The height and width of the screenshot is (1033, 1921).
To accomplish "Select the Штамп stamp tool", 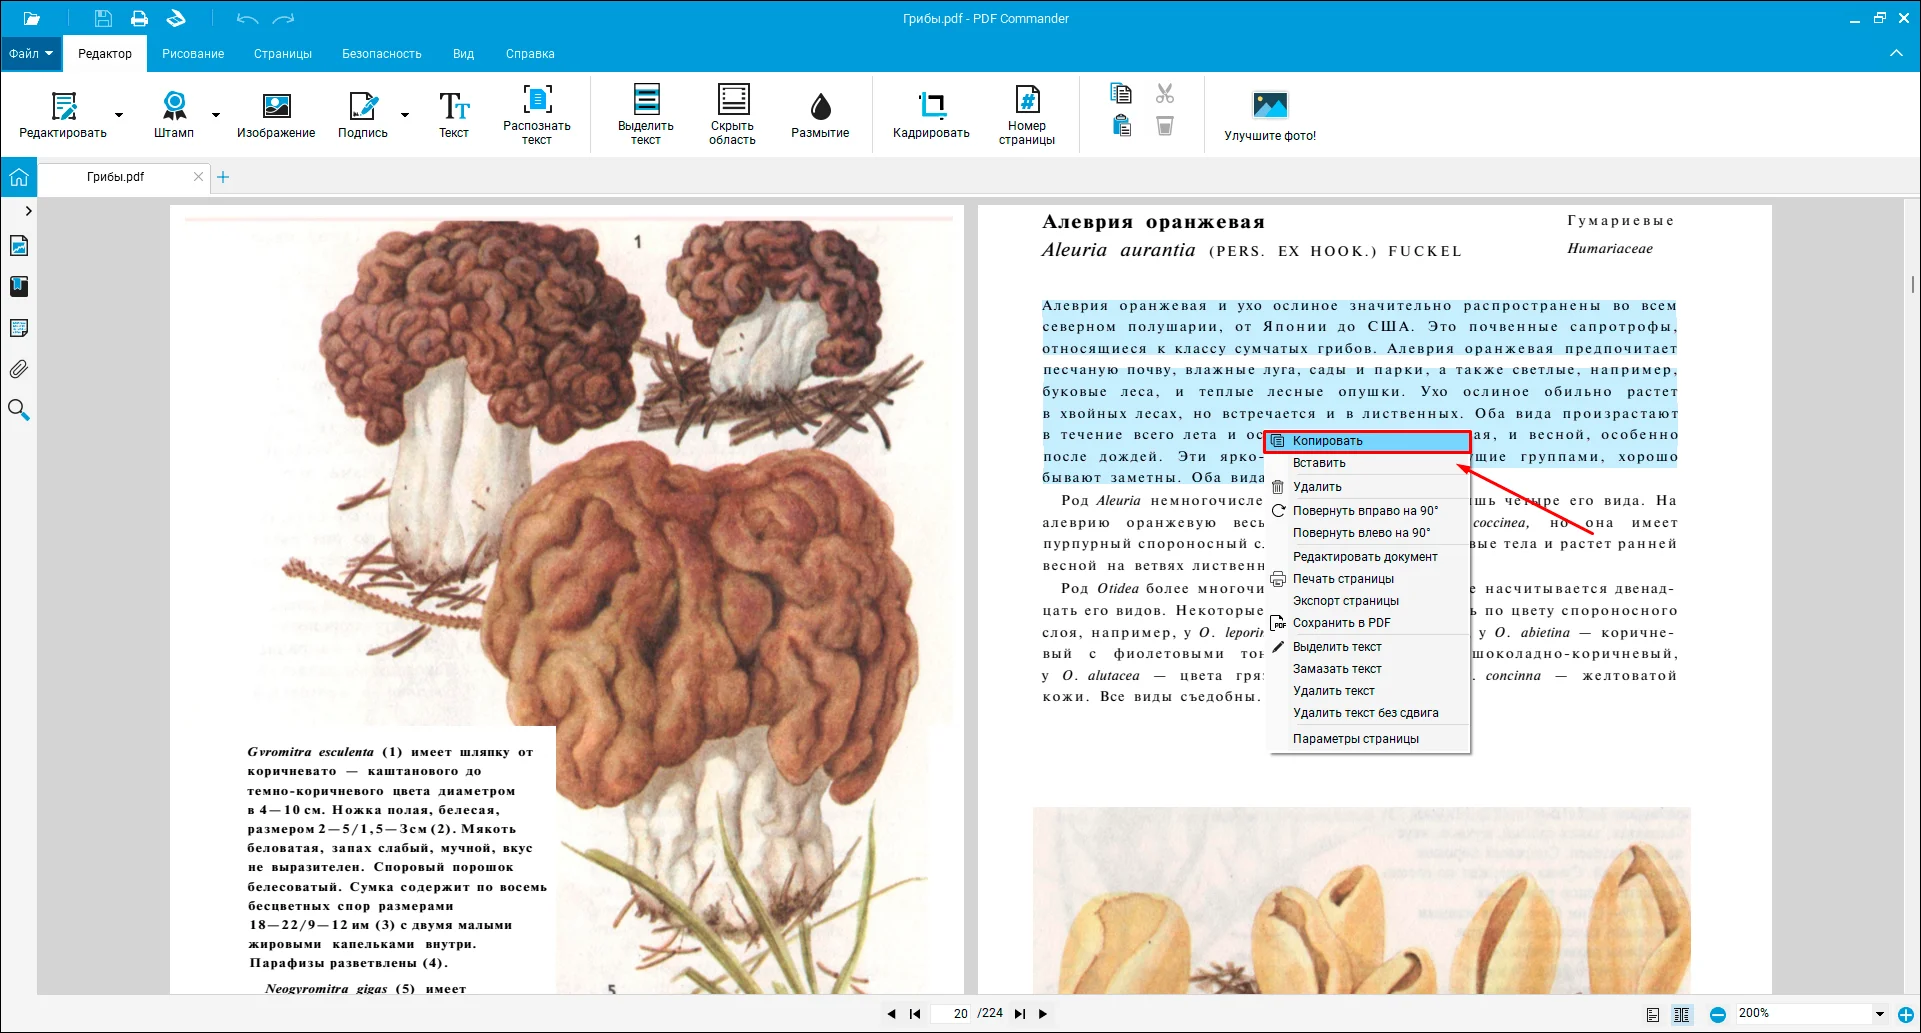I will click(174, 115).
